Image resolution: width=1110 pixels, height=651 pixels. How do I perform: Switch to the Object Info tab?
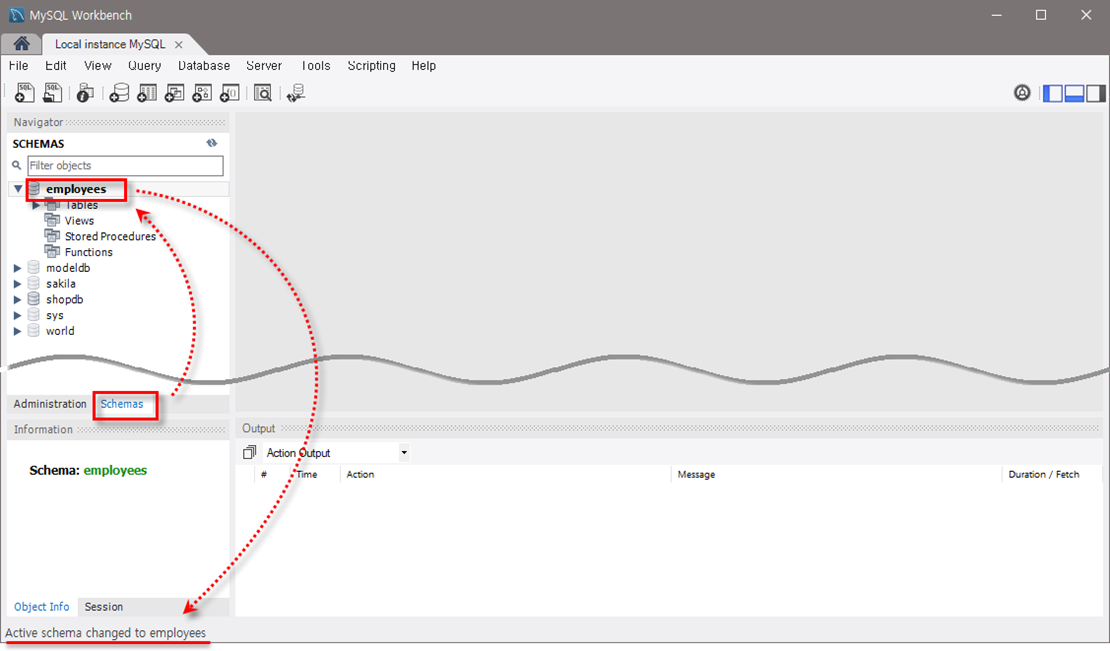pyautogui.click(x=42, y=607)
